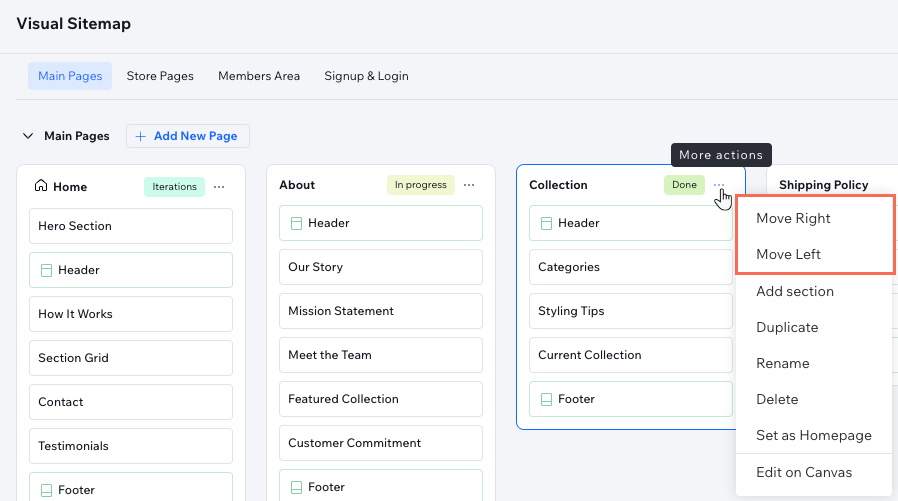Click the In progress status badge on About
Screen dimensions: 898x501
pos(421,185)
